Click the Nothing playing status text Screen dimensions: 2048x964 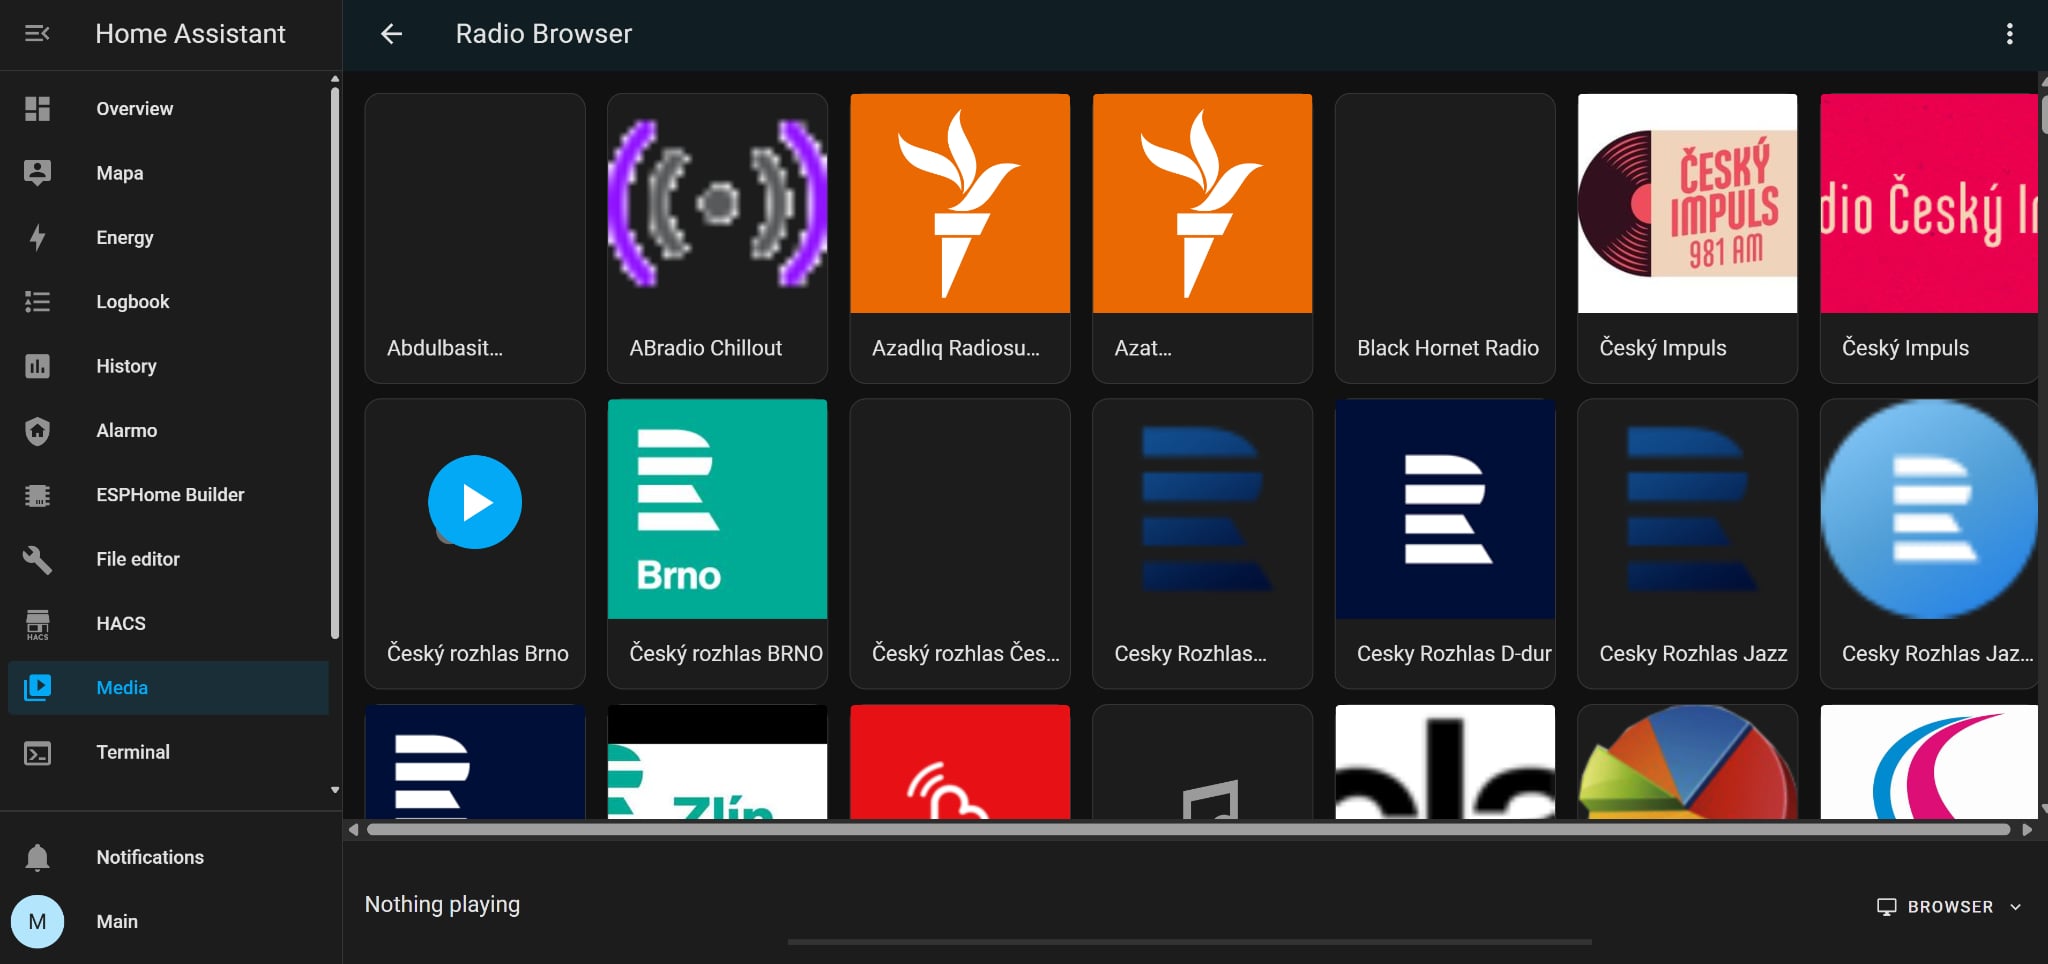tap(442, 905)
